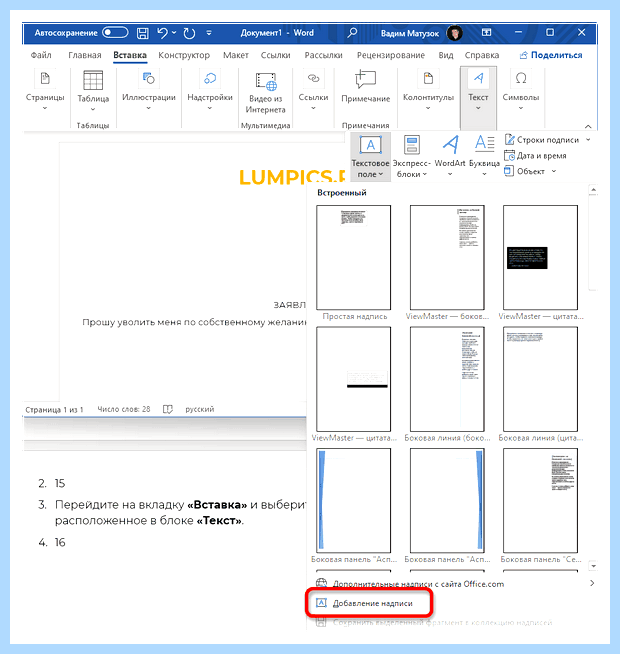Click gallery scroll down arrow
620x654 pixels.
pos(593,566)
